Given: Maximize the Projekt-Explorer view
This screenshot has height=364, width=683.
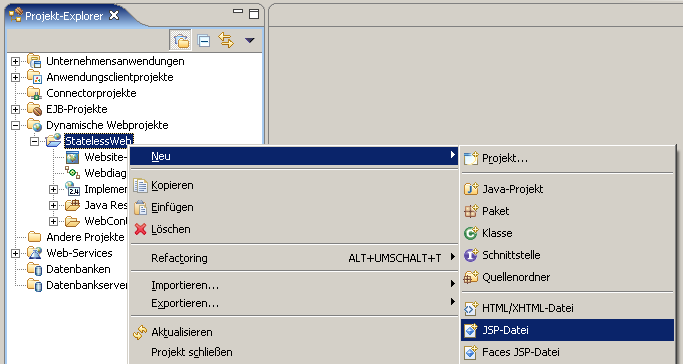Looking at the screenshot, I should coord(254,14).
